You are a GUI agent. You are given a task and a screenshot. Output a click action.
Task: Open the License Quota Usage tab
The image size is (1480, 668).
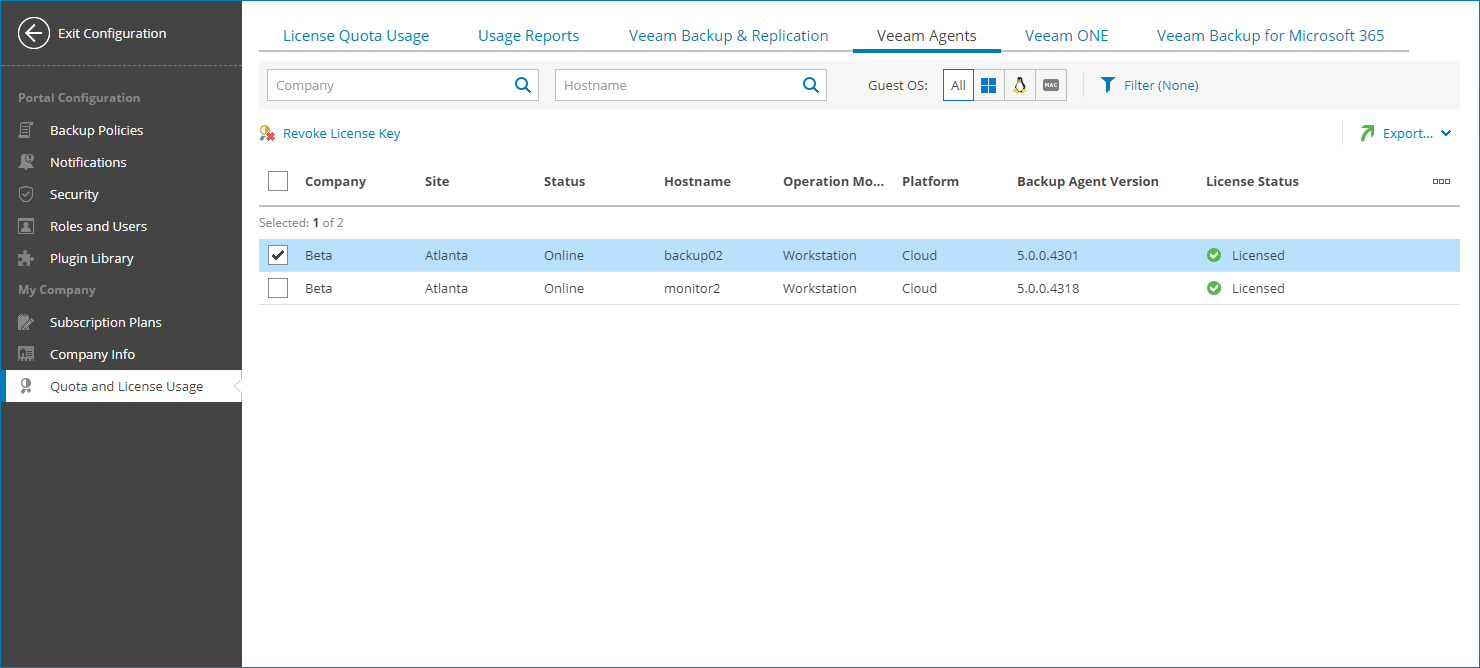coord(356,35)
